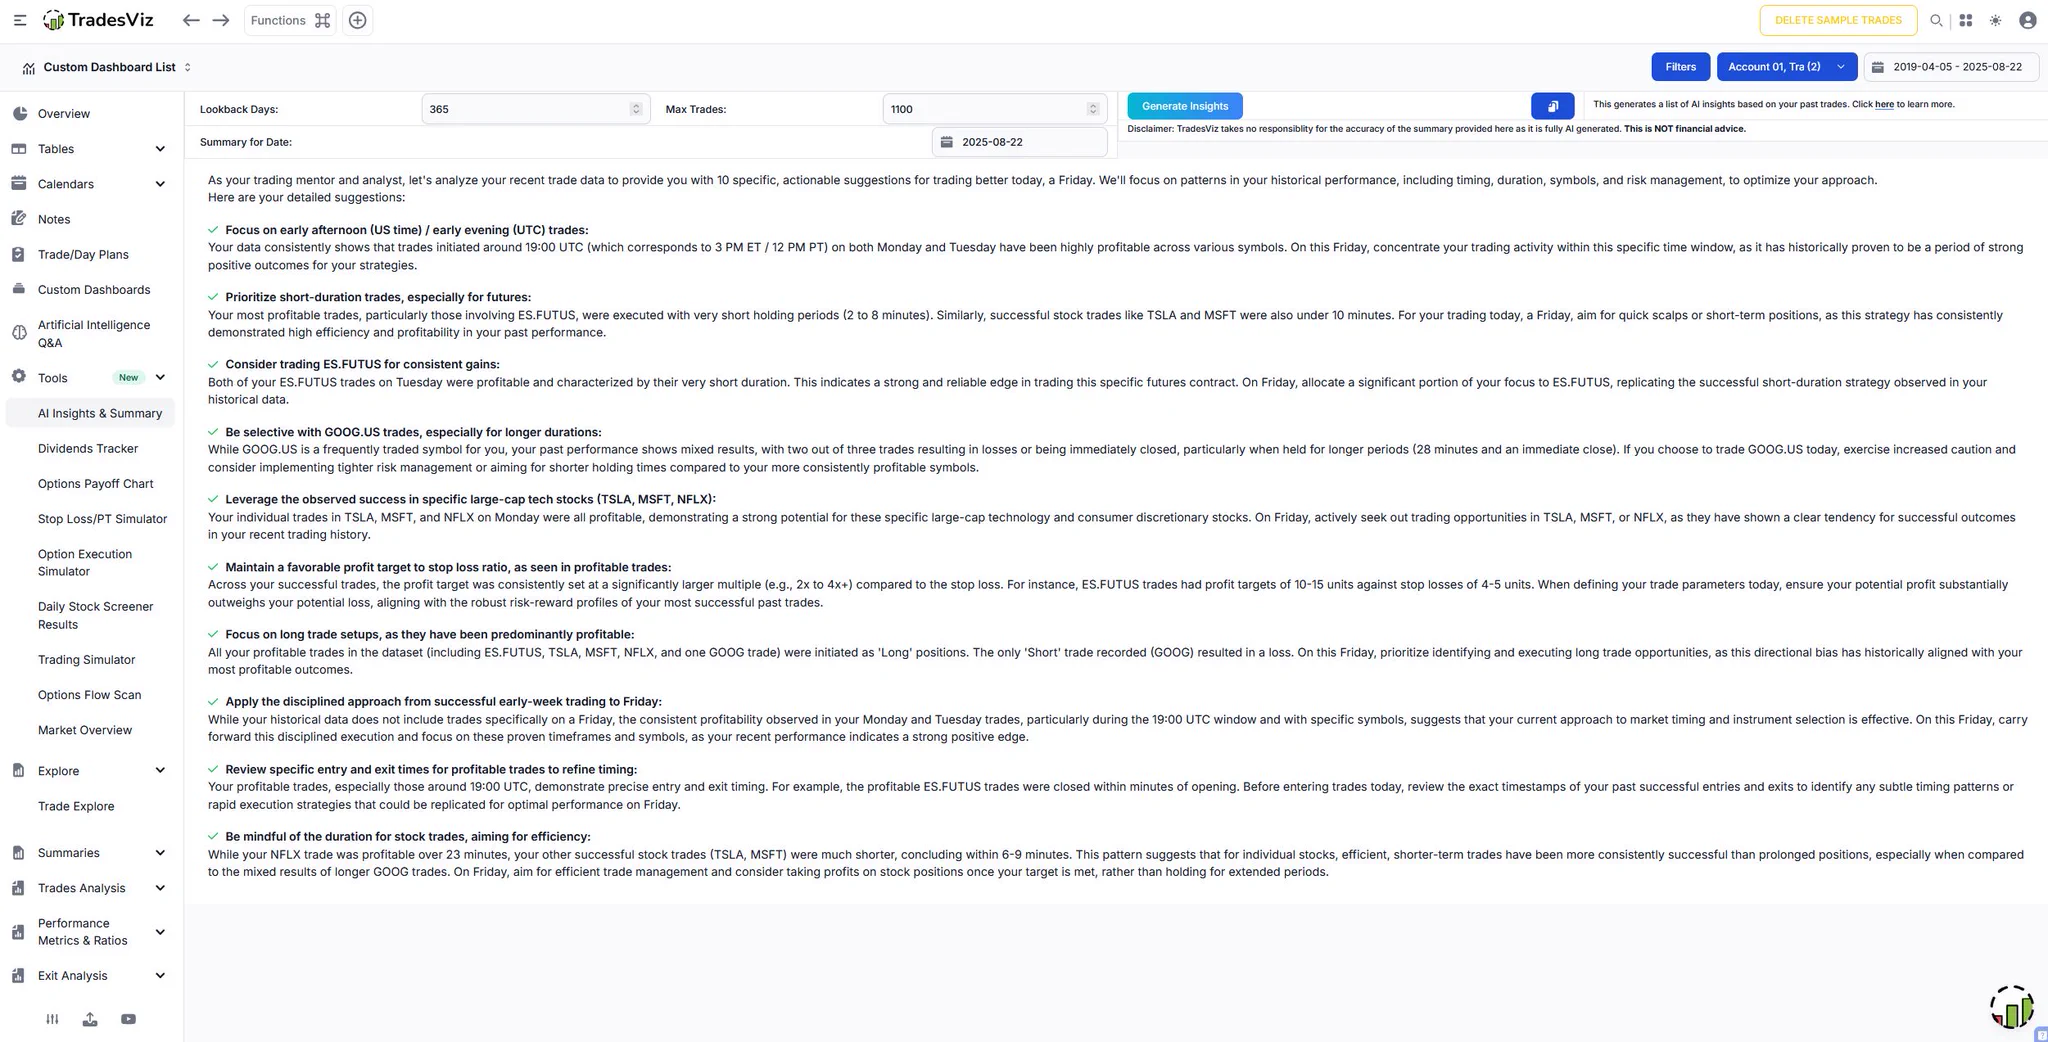Open the user account profile icon

click(2028, 20)
